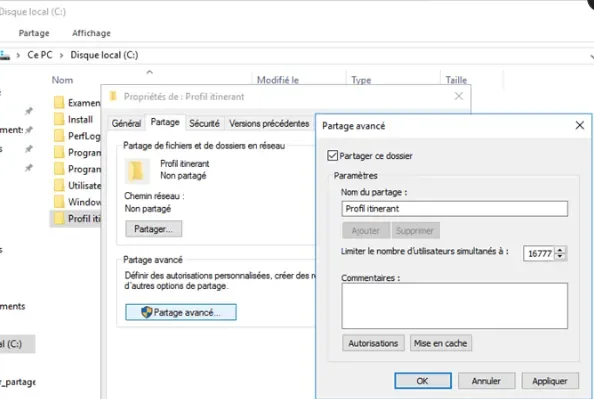594x399 pixels.
Task: Select the Utilisateurs folder icon
Action: pos(59,185)
